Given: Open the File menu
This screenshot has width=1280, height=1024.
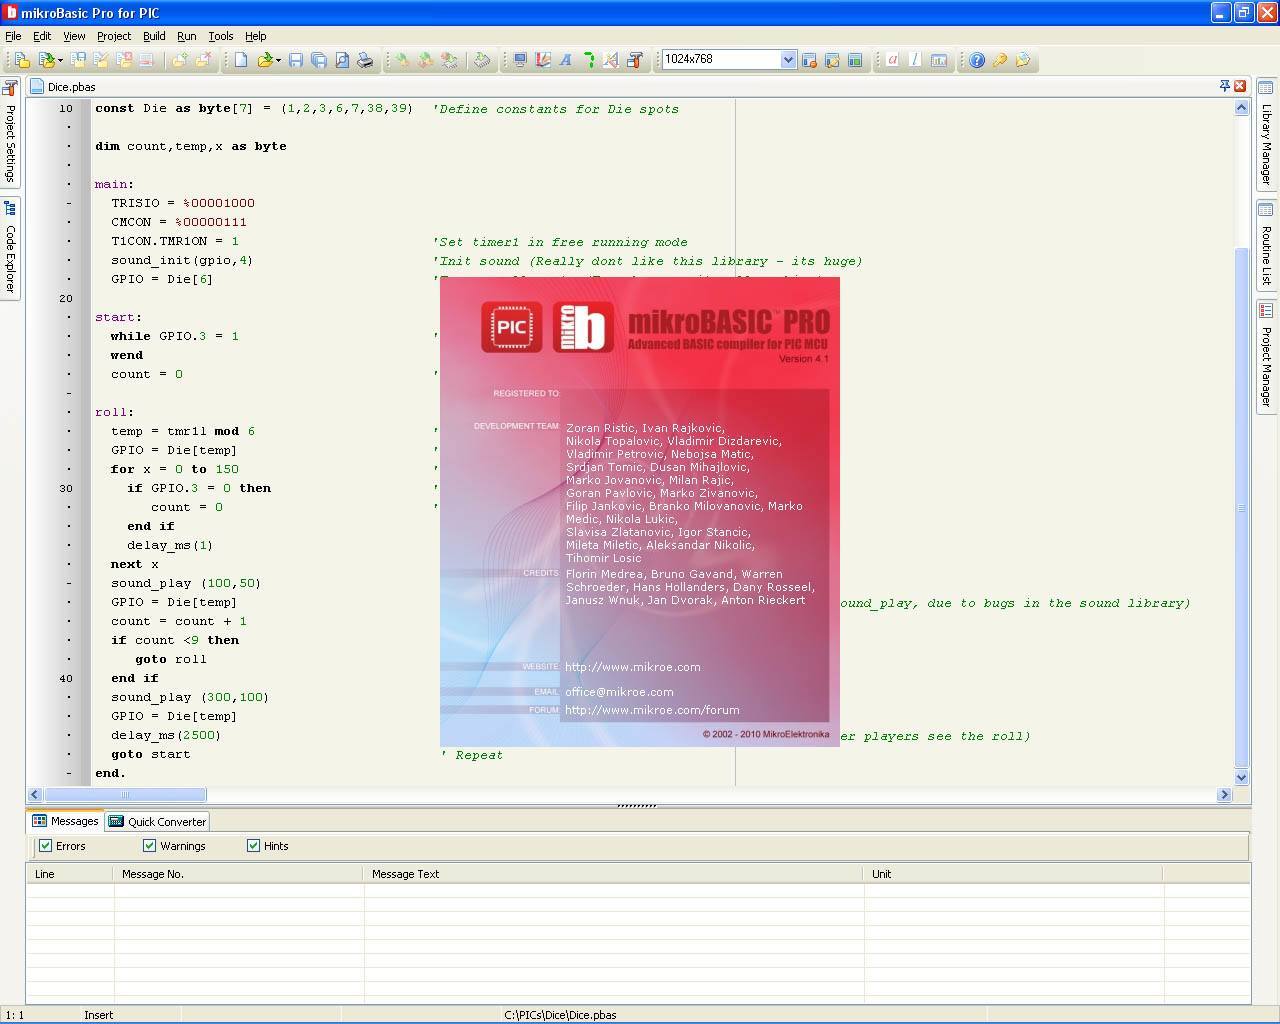Looking at the screenshot, I should coord(13,36).
